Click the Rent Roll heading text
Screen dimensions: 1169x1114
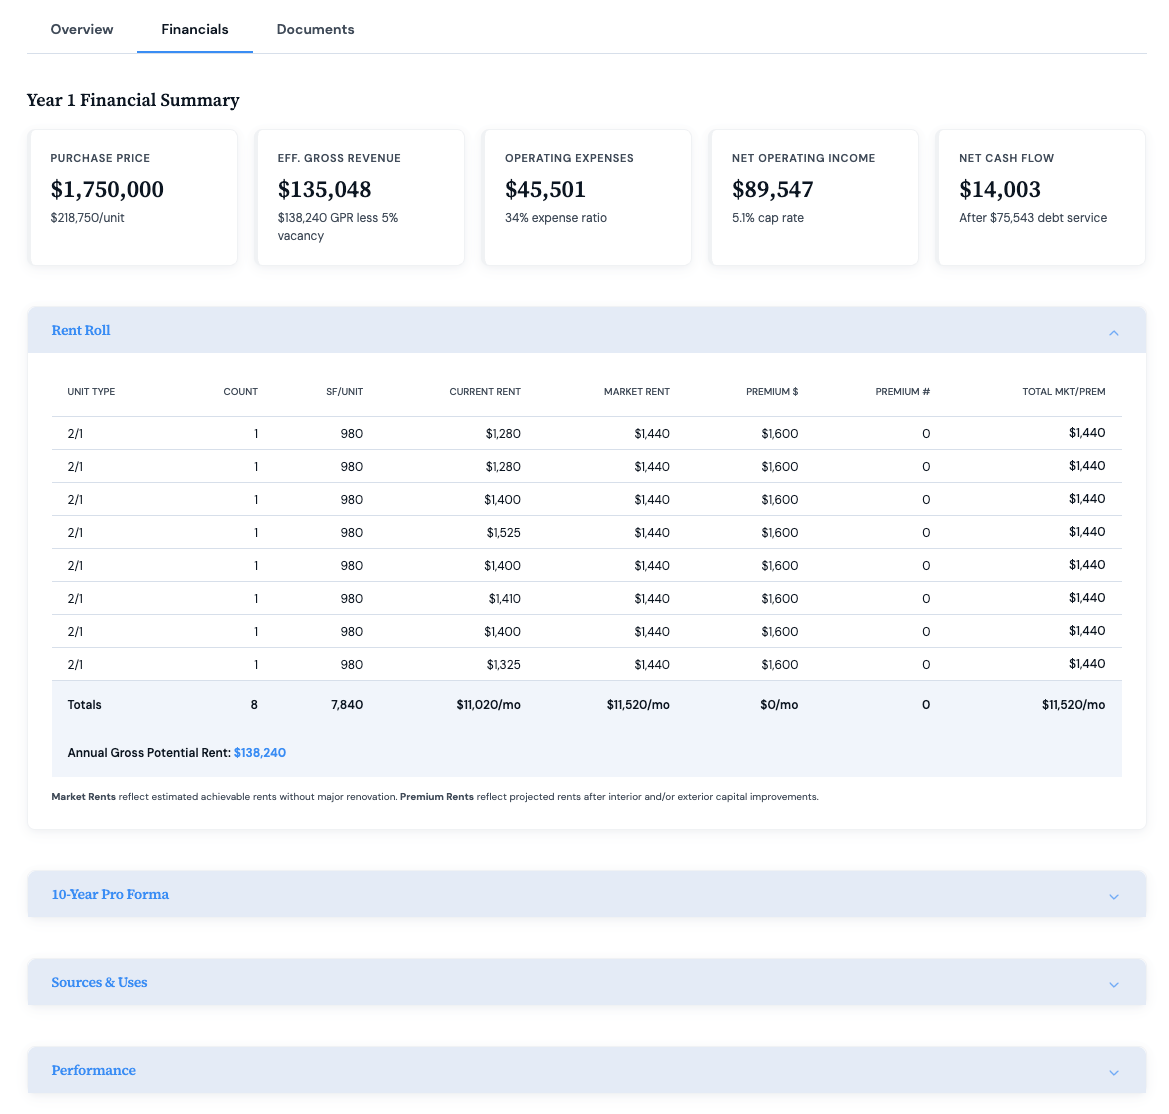[x=81, y=330]
